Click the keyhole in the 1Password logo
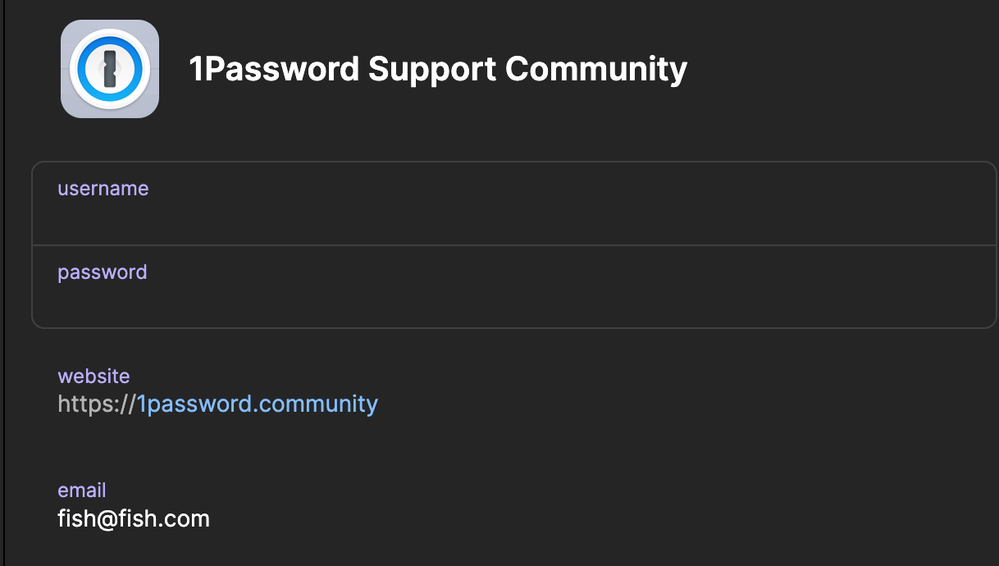999x566 pixels. (x=110, y=69)
